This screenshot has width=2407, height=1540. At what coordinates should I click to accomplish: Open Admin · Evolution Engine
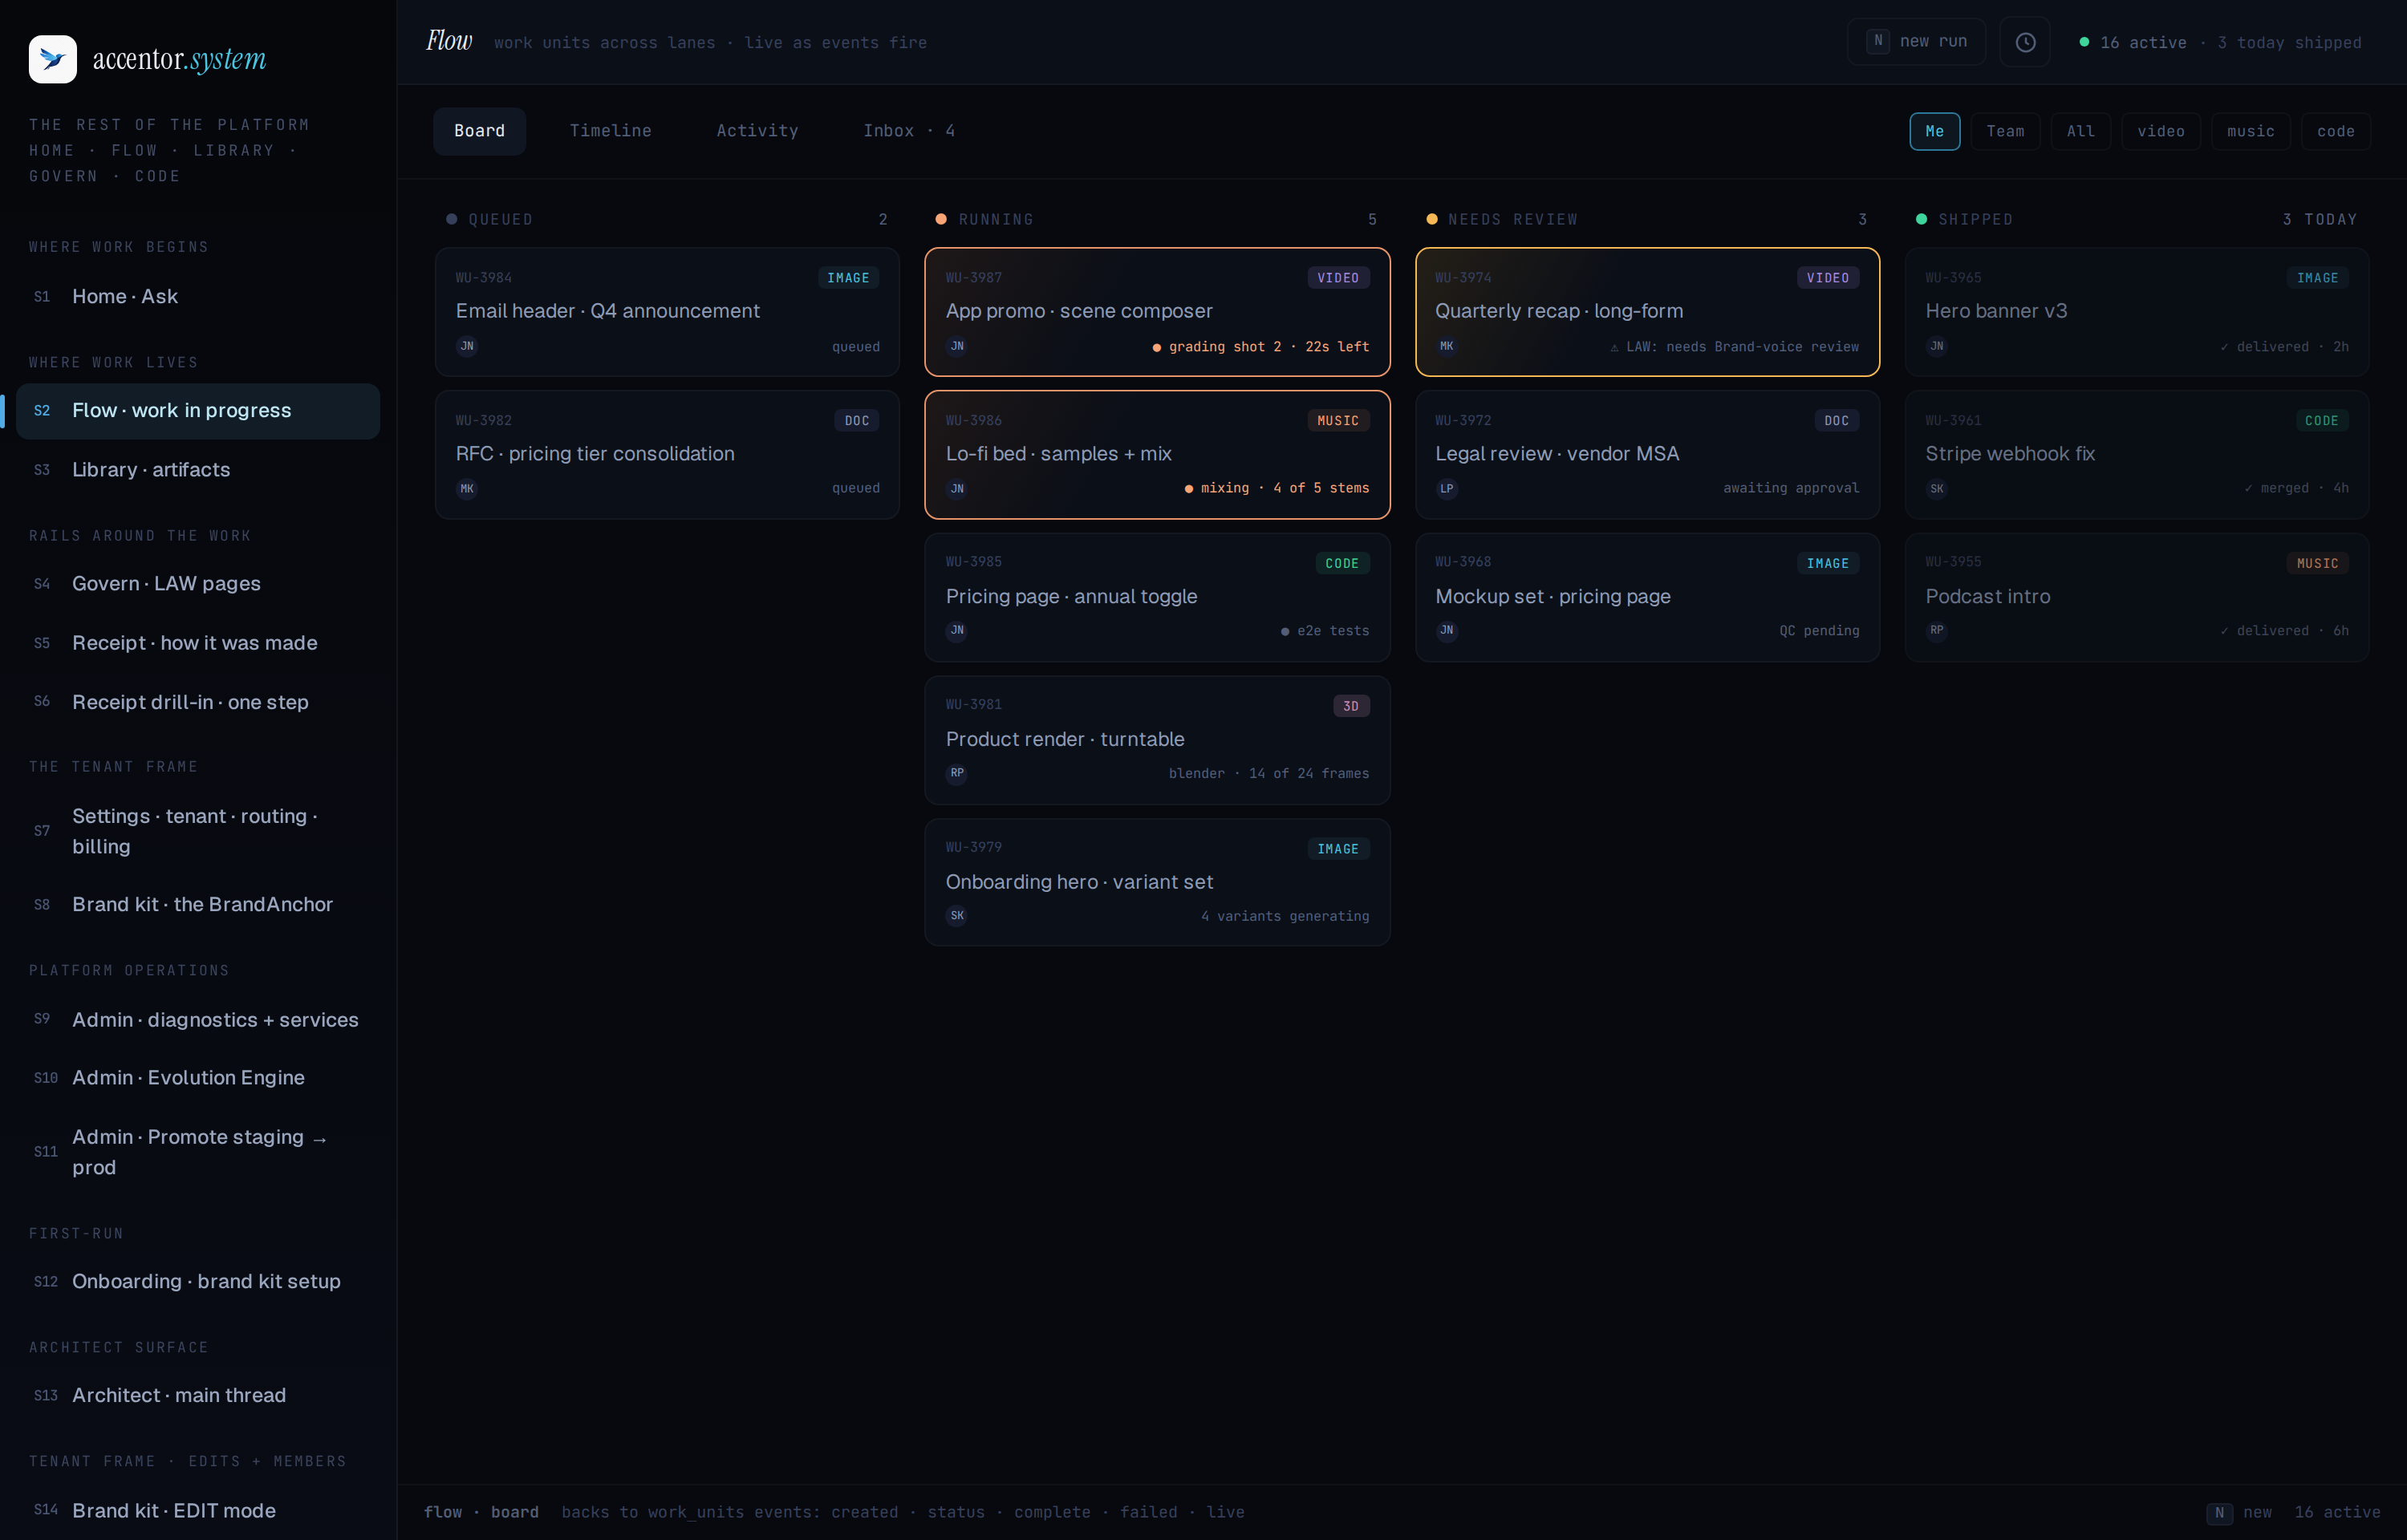[198, 1078]
